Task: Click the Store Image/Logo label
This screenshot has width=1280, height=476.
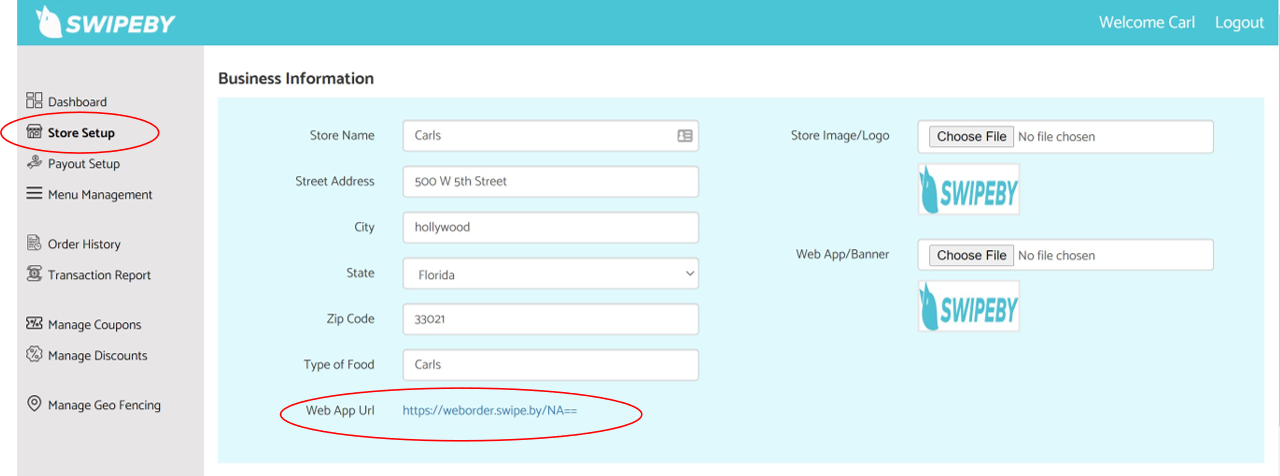Action: coord(840,135)
